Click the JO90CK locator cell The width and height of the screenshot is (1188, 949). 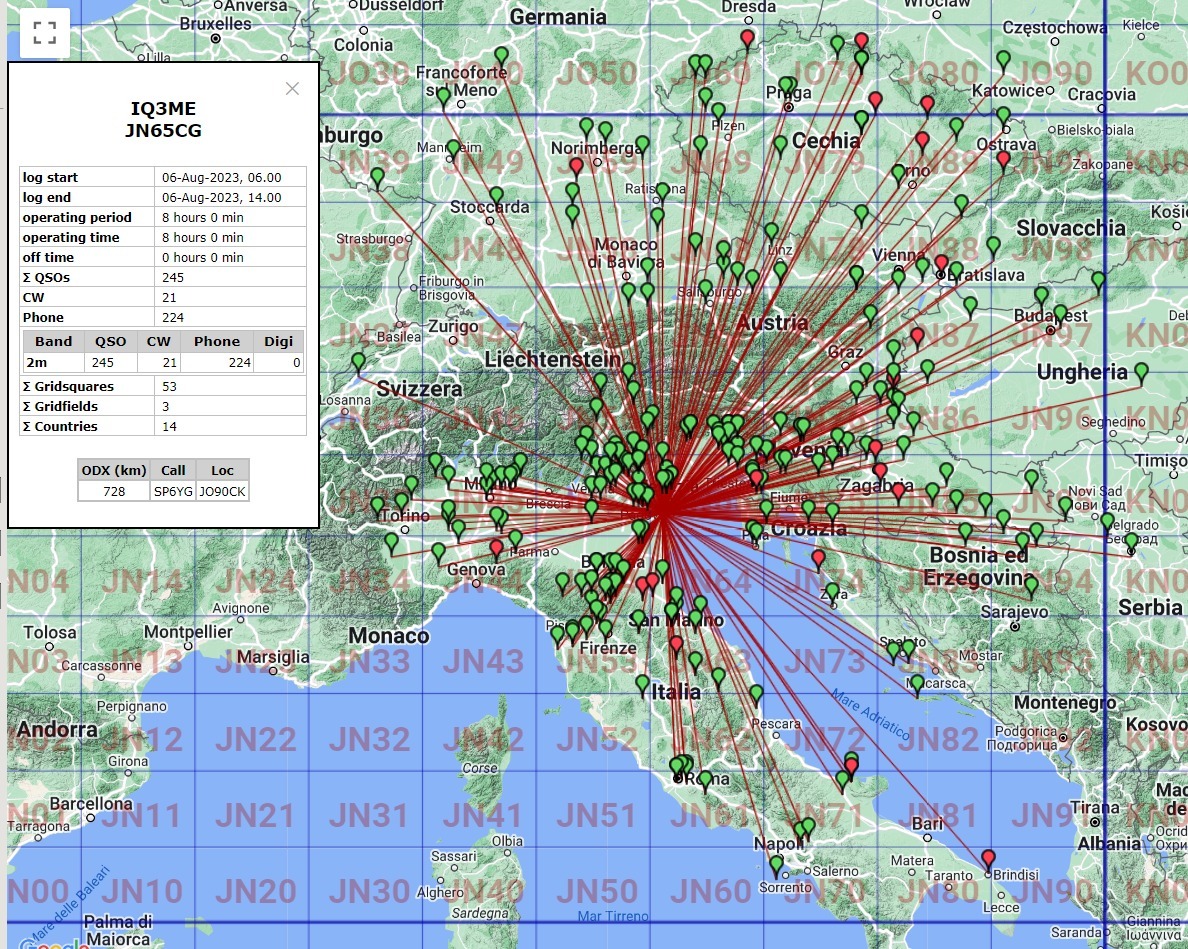(222, 492)
